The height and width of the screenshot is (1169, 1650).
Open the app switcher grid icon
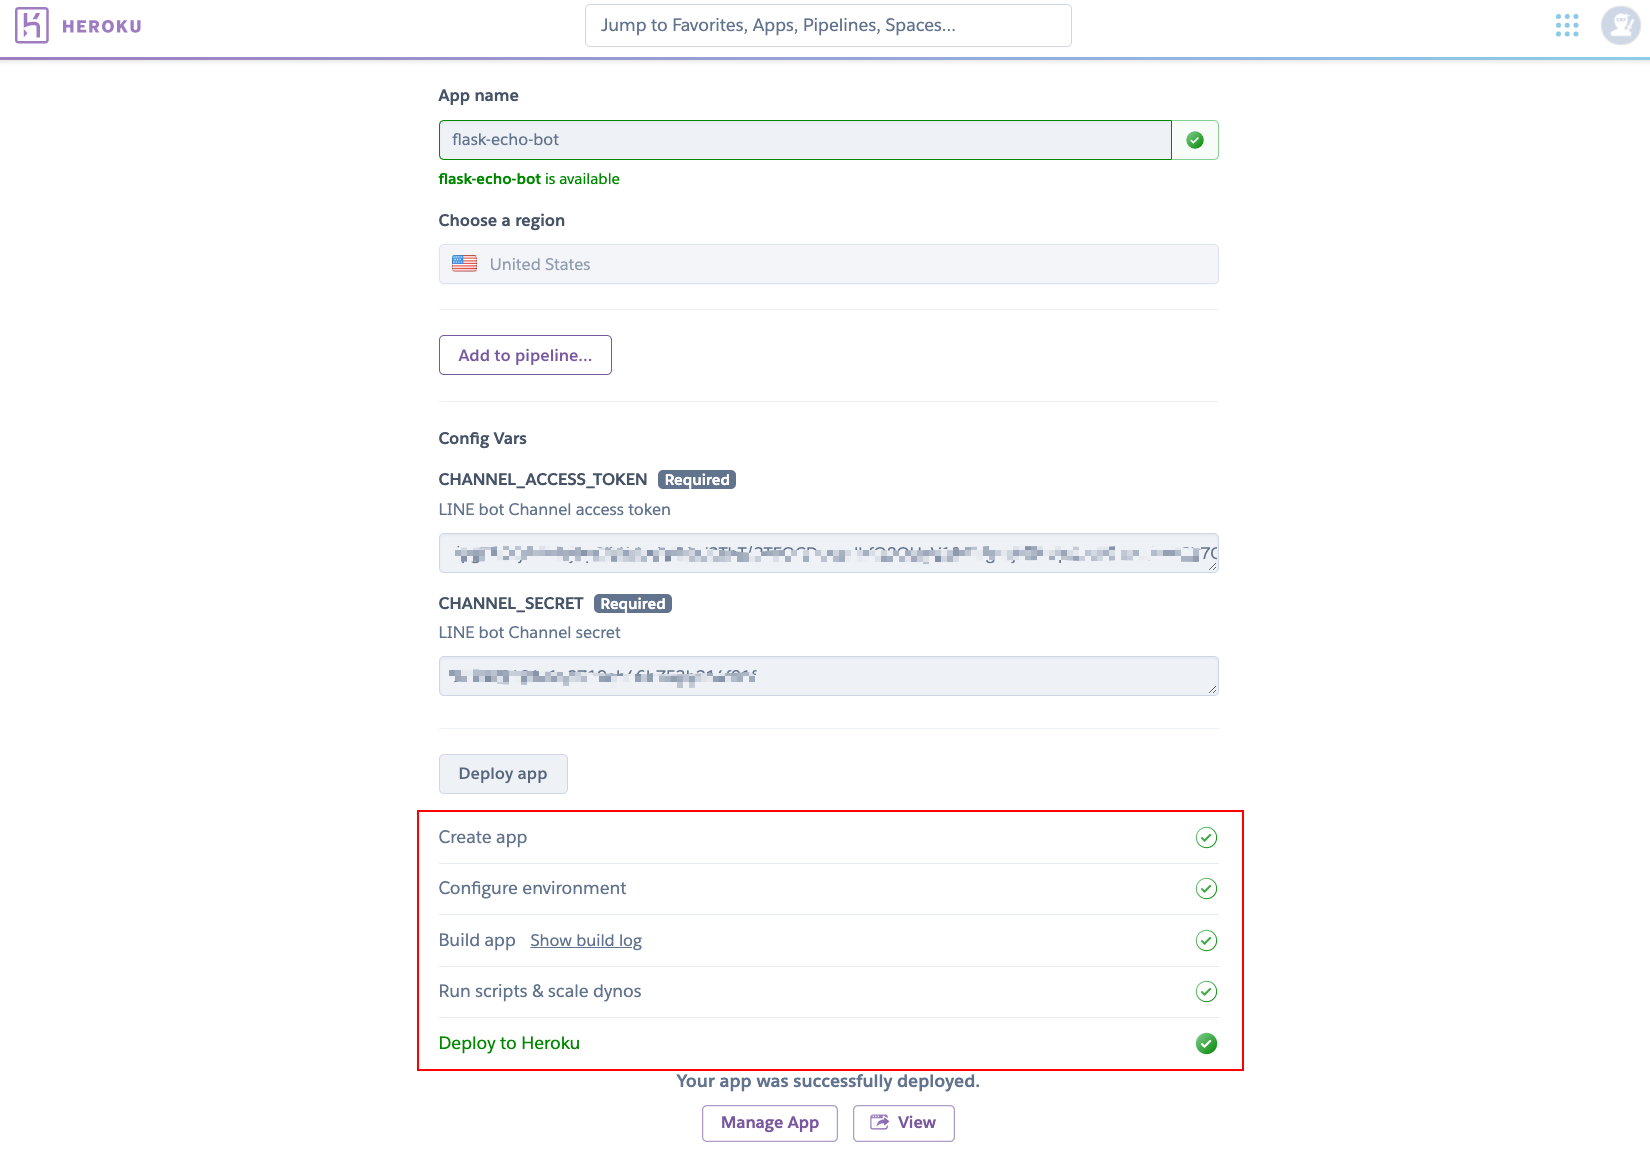[x=1567, y=25]
